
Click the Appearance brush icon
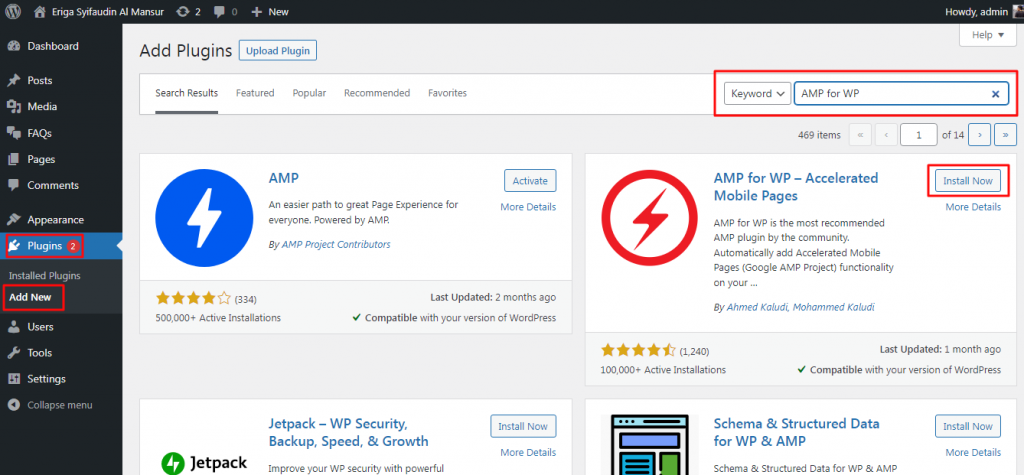14,220
